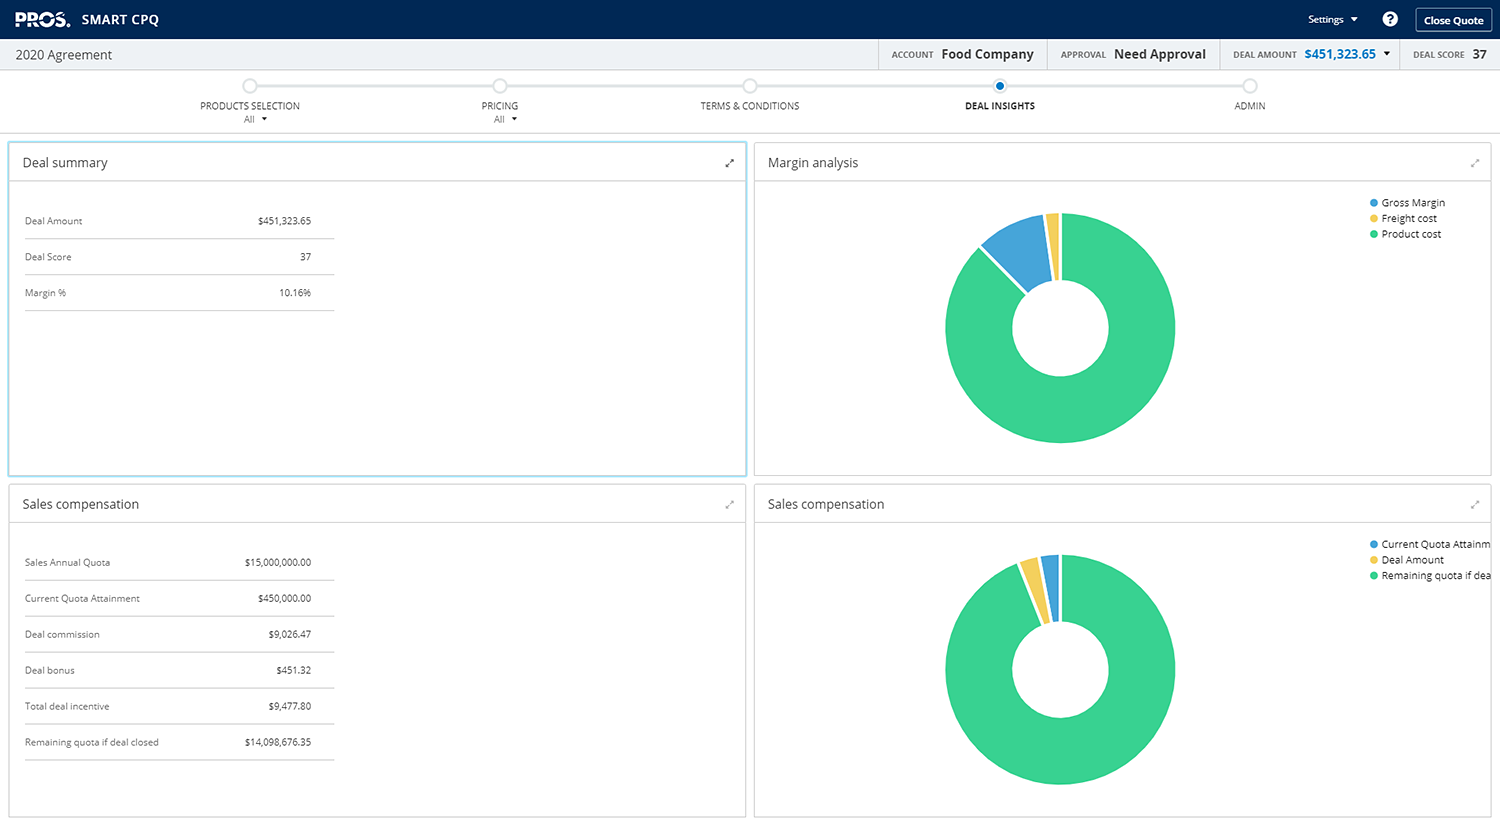Expand the Margin analysis panel

click(1474, 163)
